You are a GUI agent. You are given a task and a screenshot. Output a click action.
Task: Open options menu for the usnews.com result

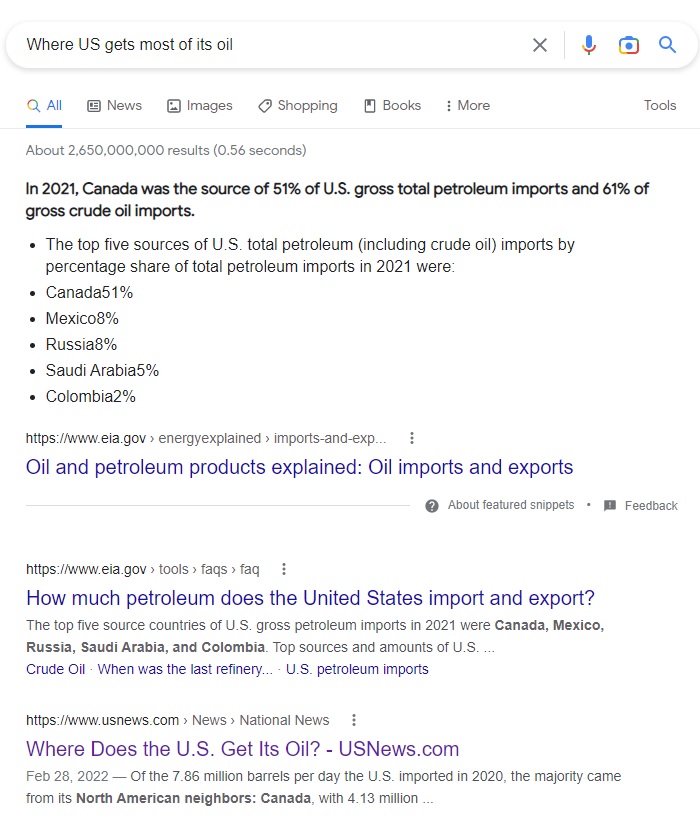click(354, 720)
